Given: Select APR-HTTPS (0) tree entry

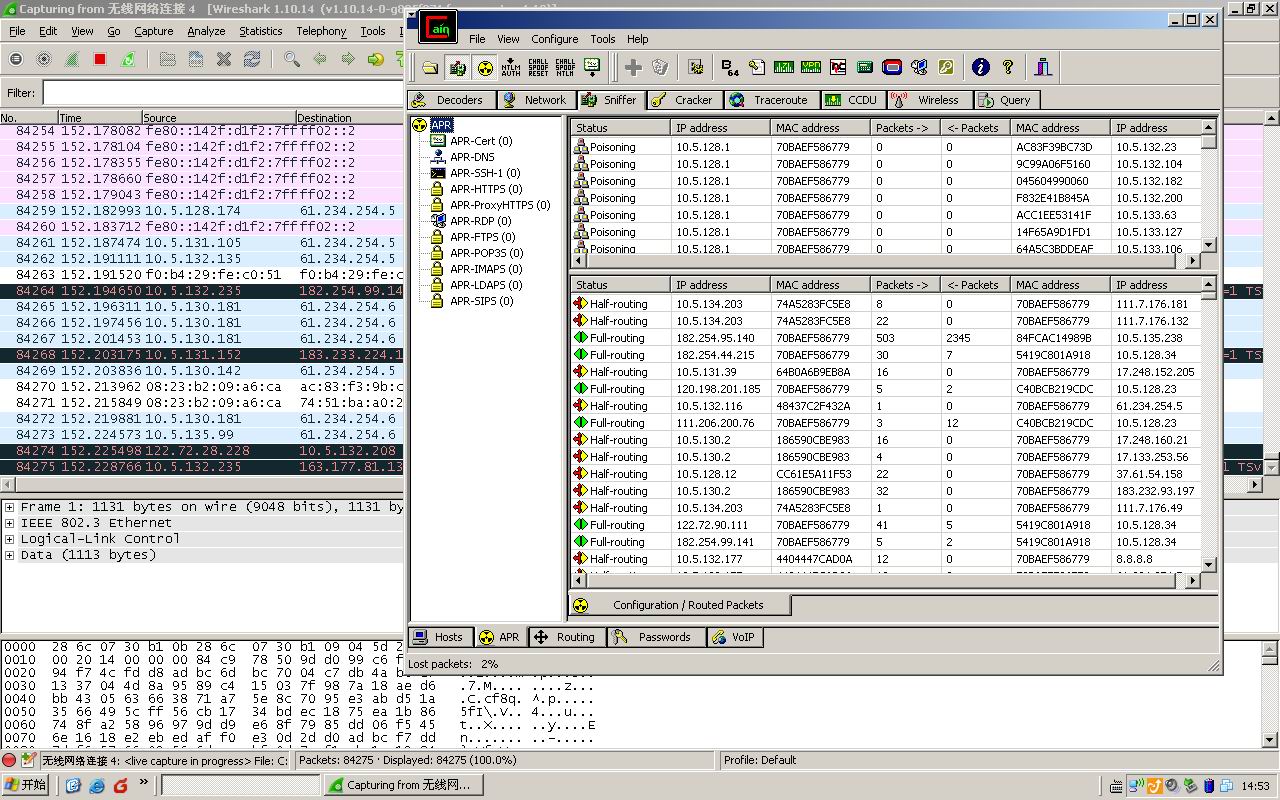Looking at the screenshot, I should pyautogui.click(x=485, y=189).
